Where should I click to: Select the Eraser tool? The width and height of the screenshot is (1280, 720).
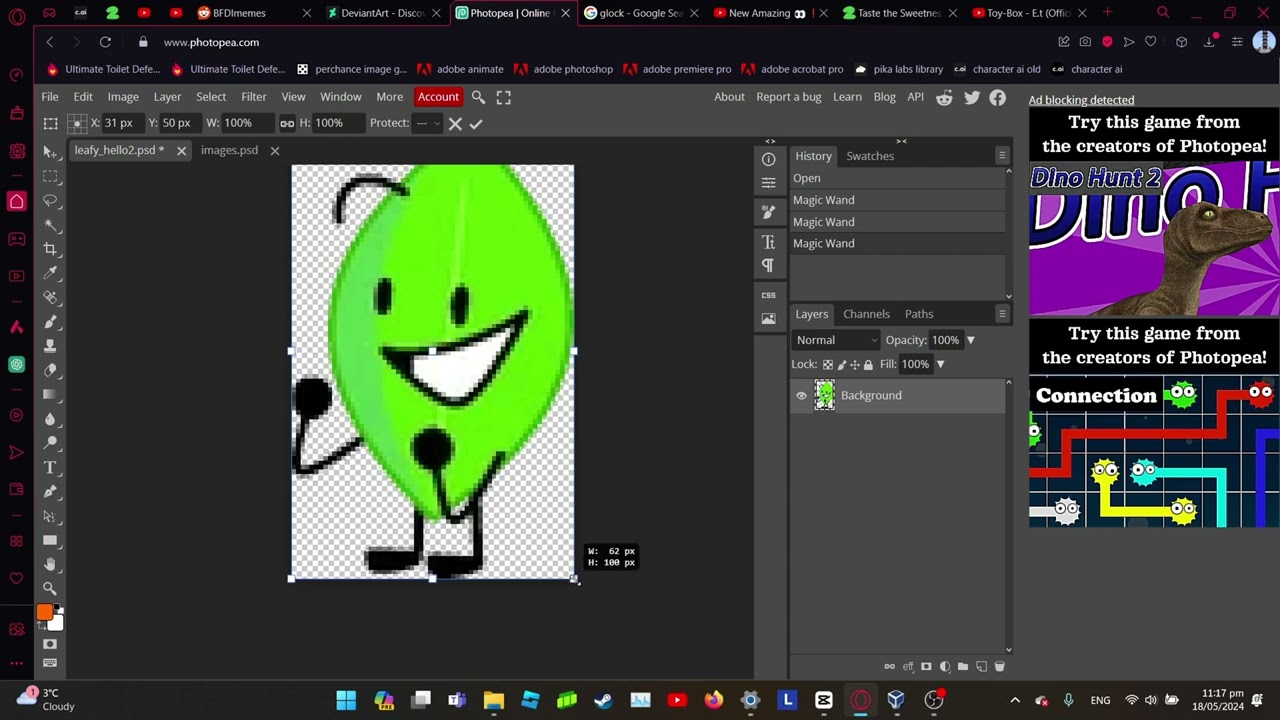[50, 370]
